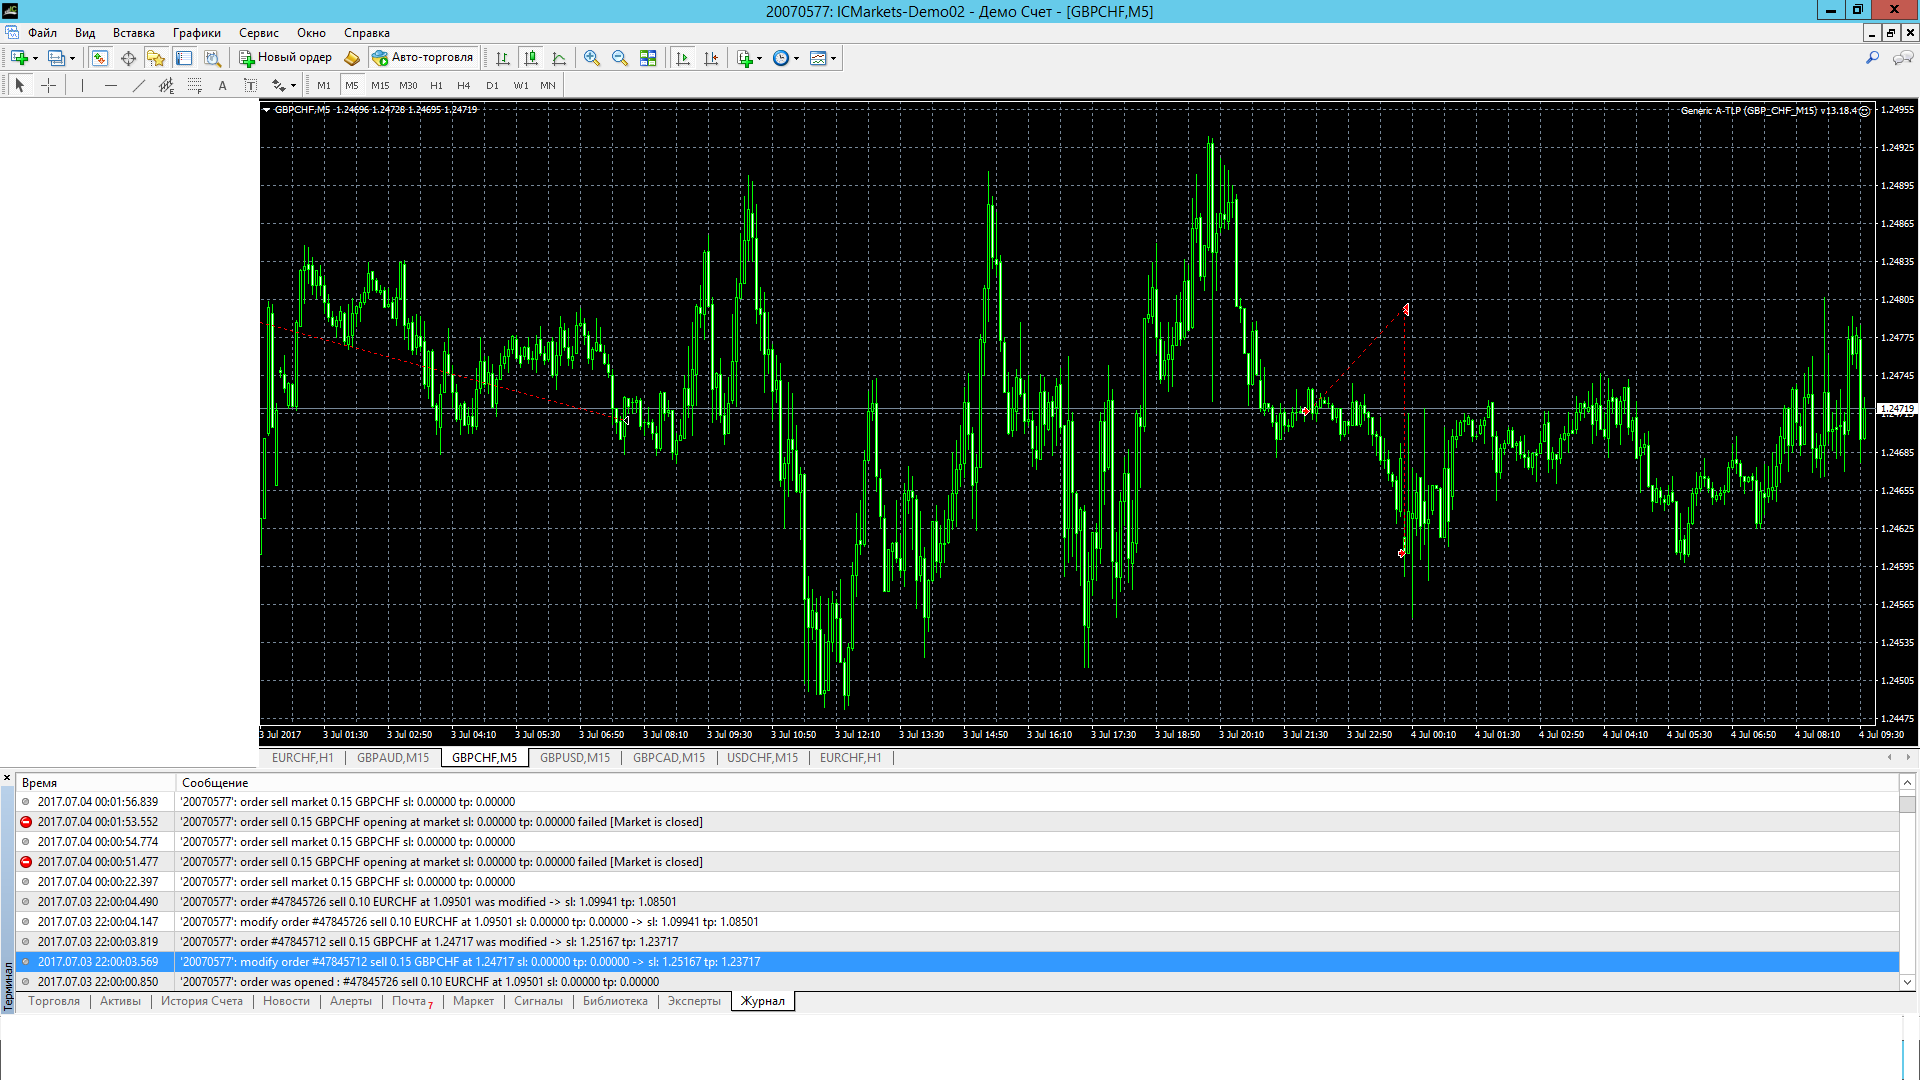Click the Zoom In magnifier icon

(x=592, y=58)
